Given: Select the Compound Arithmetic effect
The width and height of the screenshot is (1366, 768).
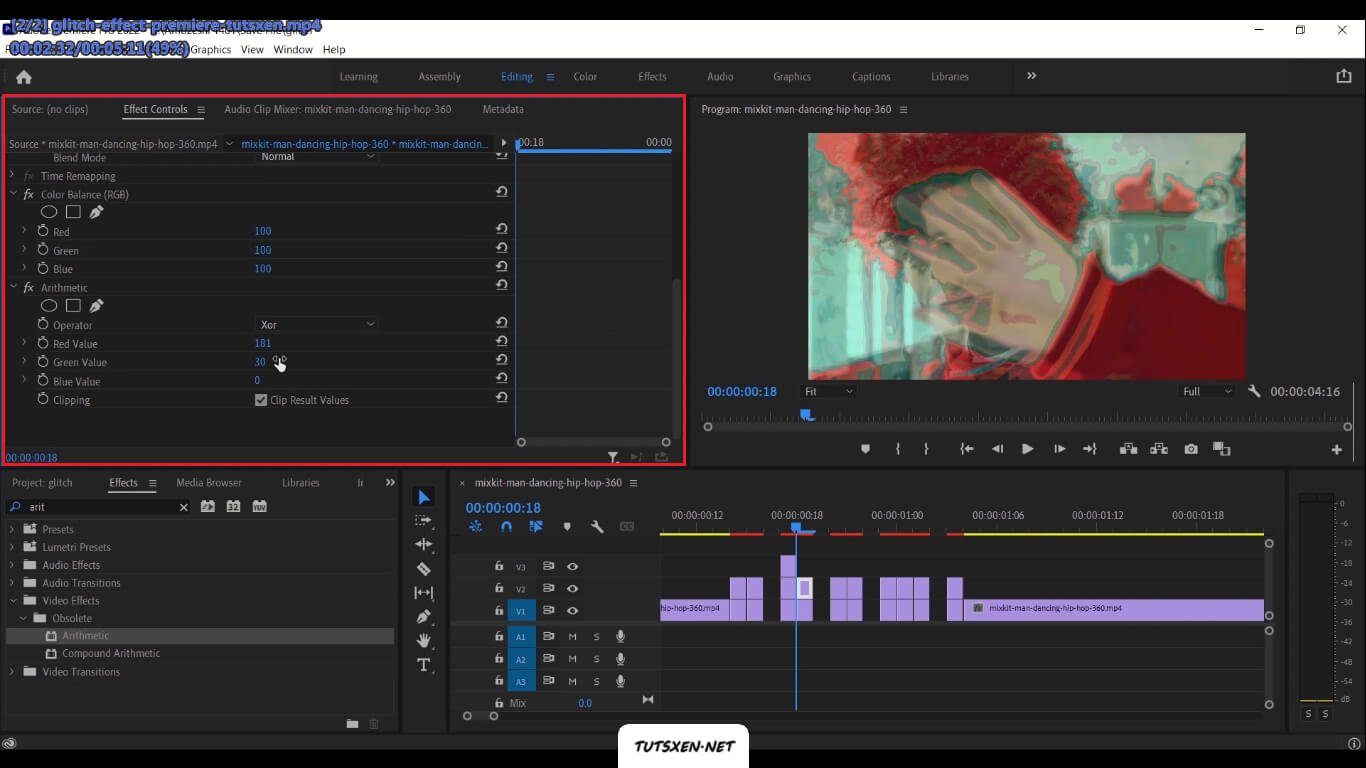Looking at the screenshot, I should coord(111,654).
